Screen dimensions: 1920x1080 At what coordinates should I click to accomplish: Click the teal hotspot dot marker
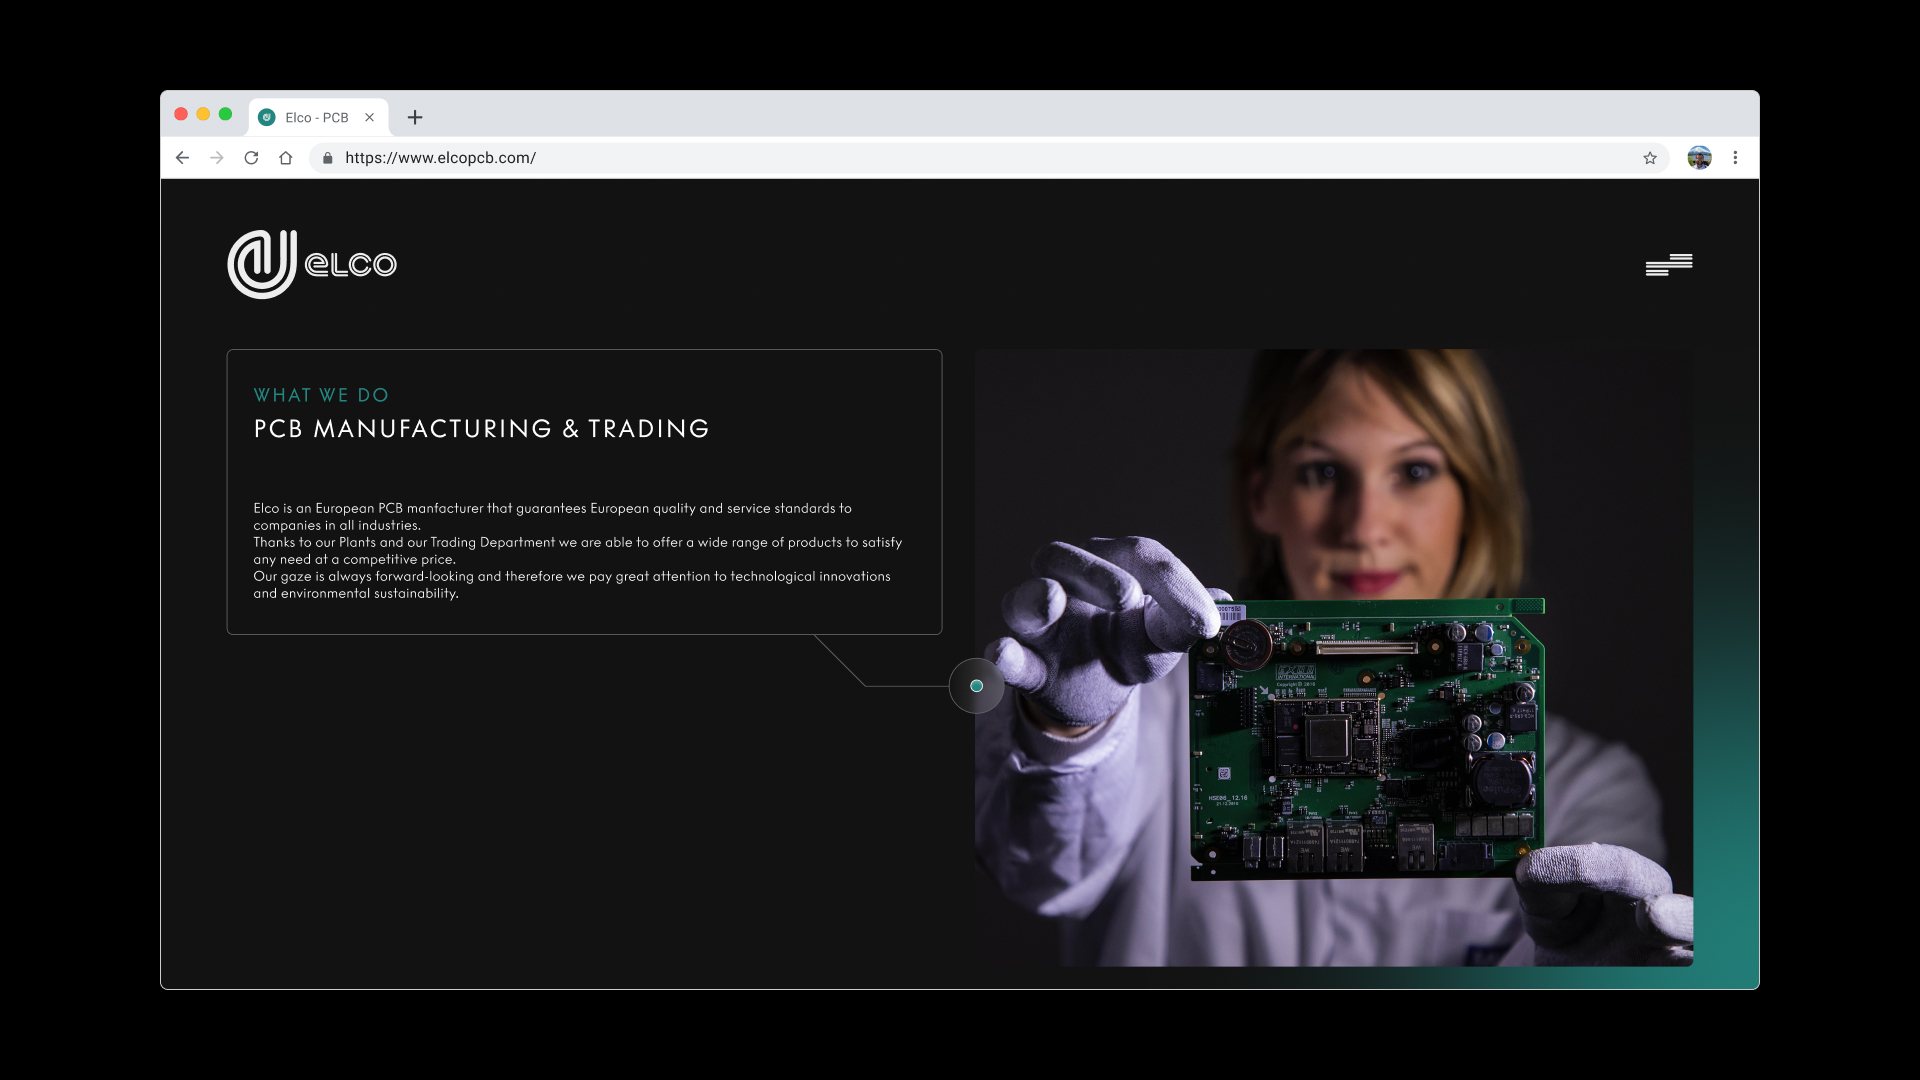[977, 686]
